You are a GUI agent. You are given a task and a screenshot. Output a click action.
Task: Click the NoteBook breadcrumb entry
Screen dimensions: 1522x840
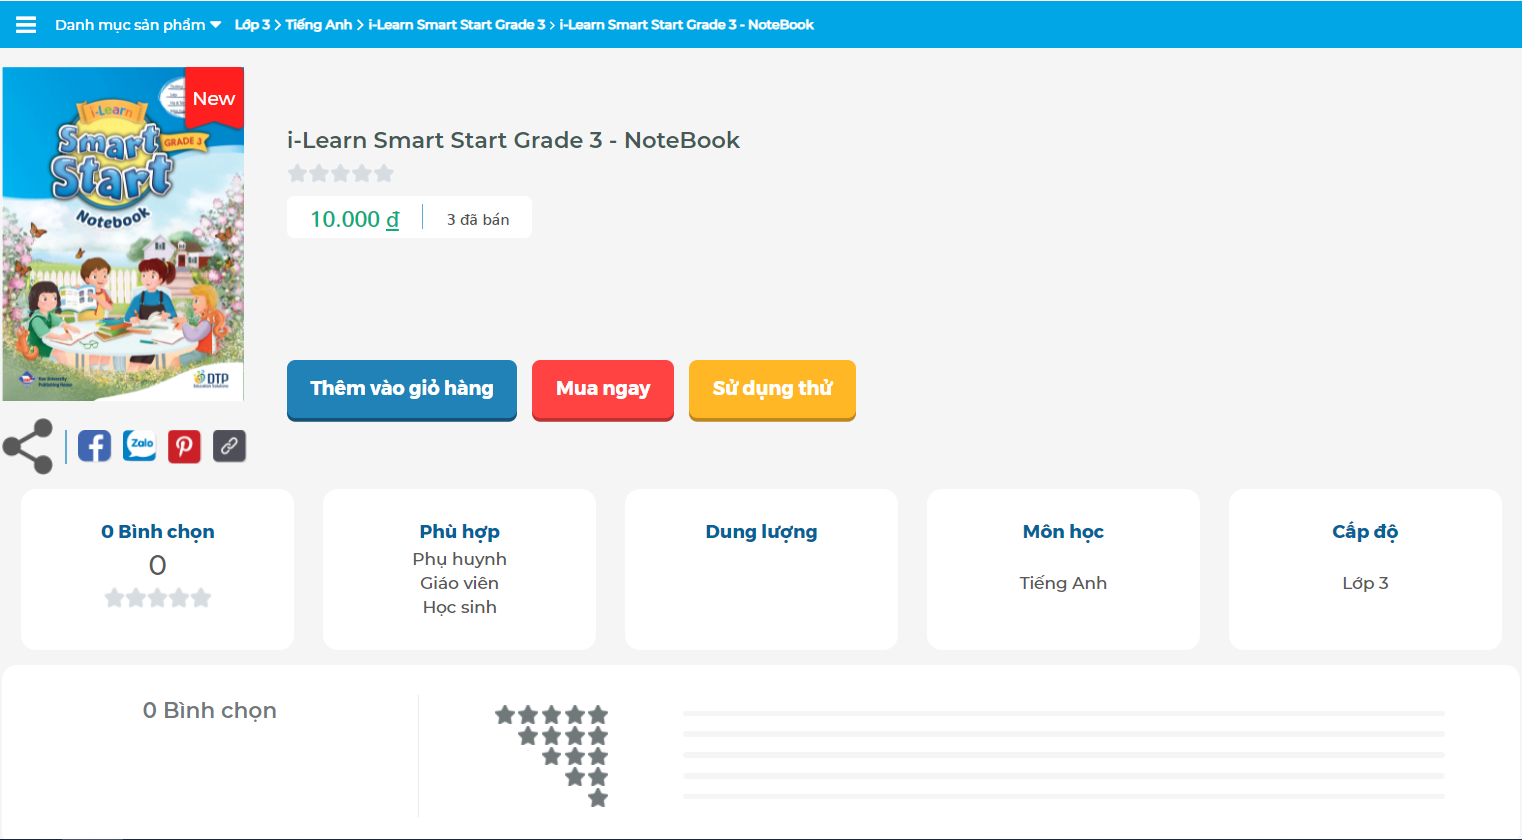(686, 25)
